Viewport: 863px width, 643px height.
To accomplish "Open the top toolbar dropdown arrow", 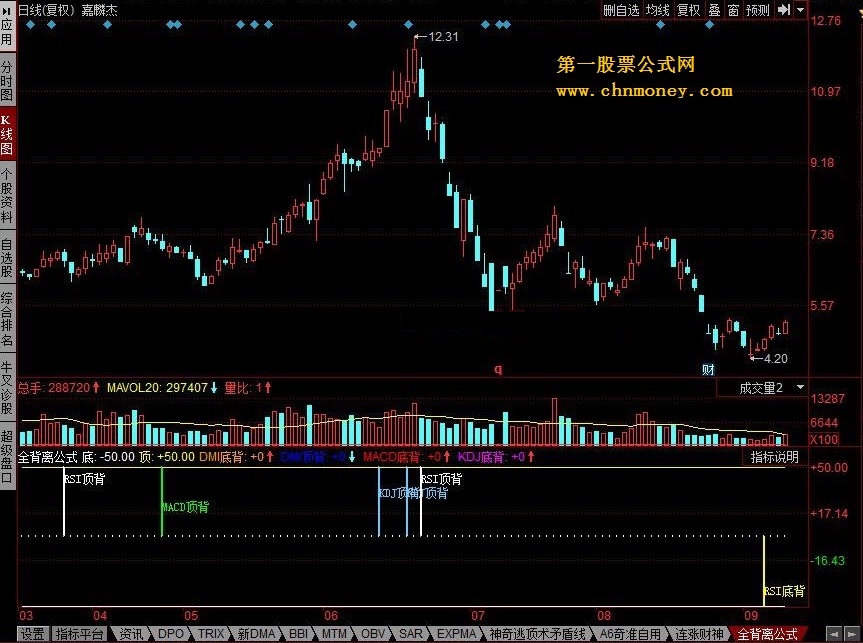I will tap(801, 10).
